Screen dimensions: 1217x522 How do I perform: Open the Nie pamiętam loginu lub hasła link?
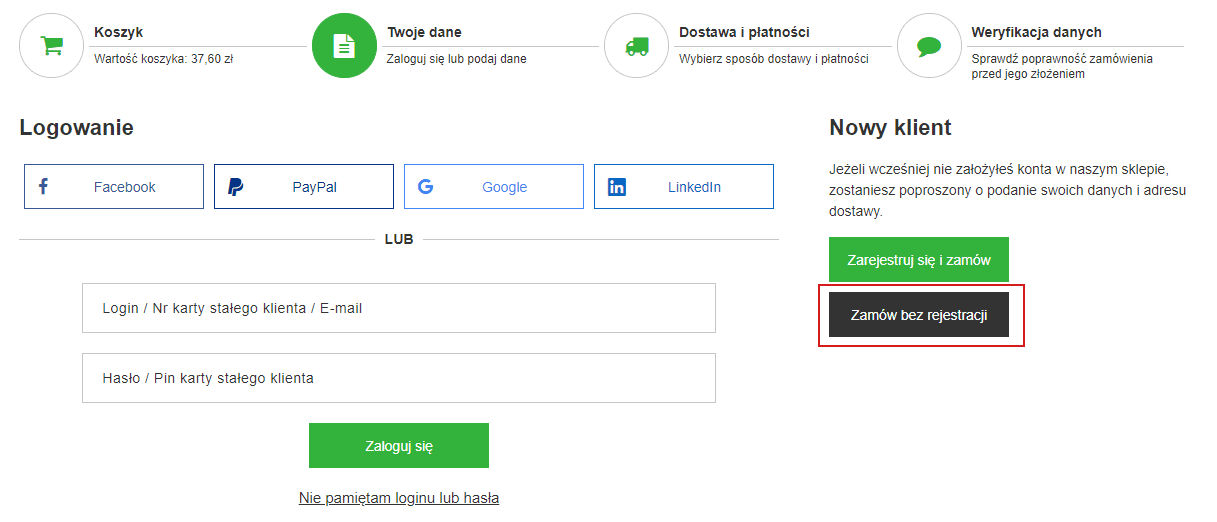tap(399, 497)
